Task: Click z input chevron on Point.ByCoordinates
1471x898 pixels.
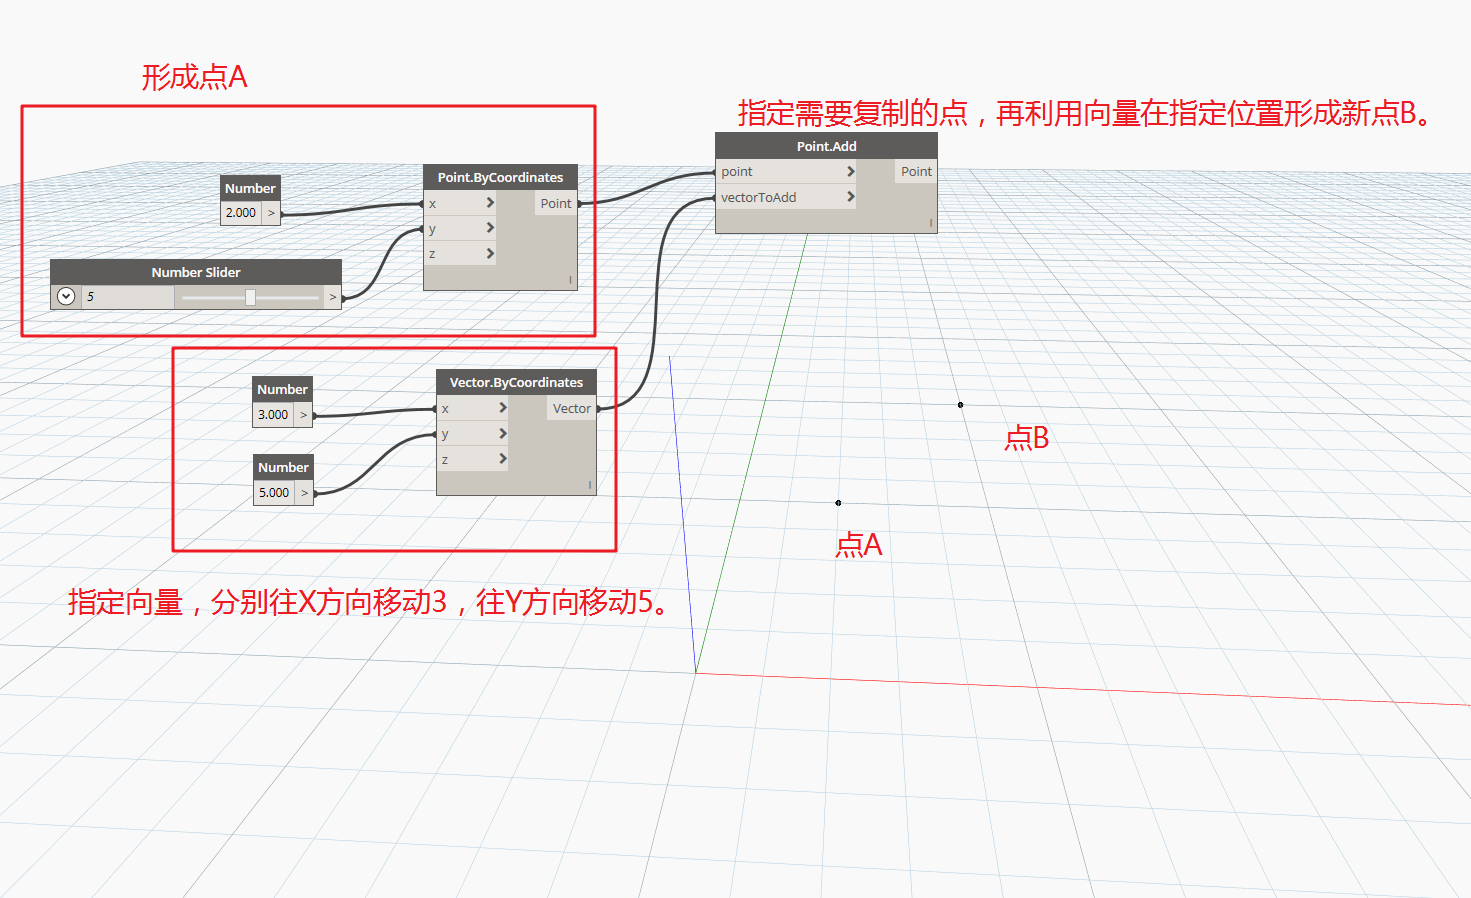Action: pos(490,254)
